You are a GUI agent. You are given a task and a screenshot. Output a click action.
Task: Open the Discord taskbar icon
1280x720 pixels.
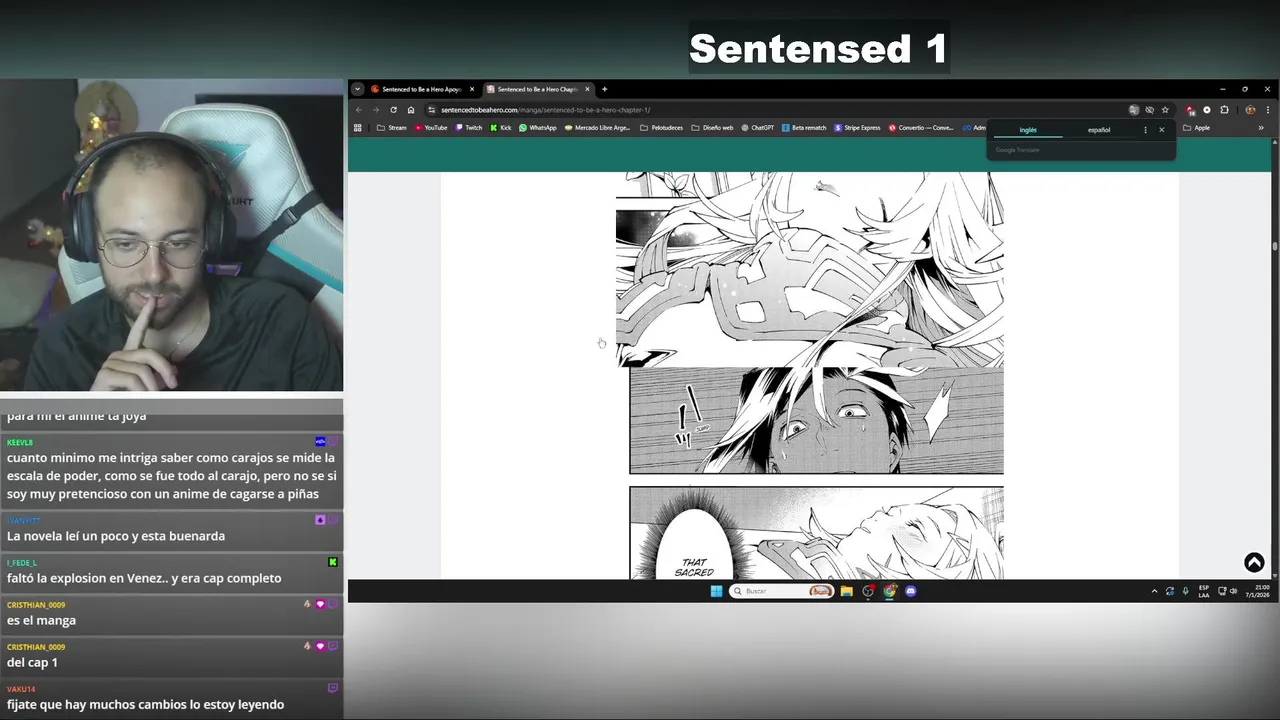[911, 591]
